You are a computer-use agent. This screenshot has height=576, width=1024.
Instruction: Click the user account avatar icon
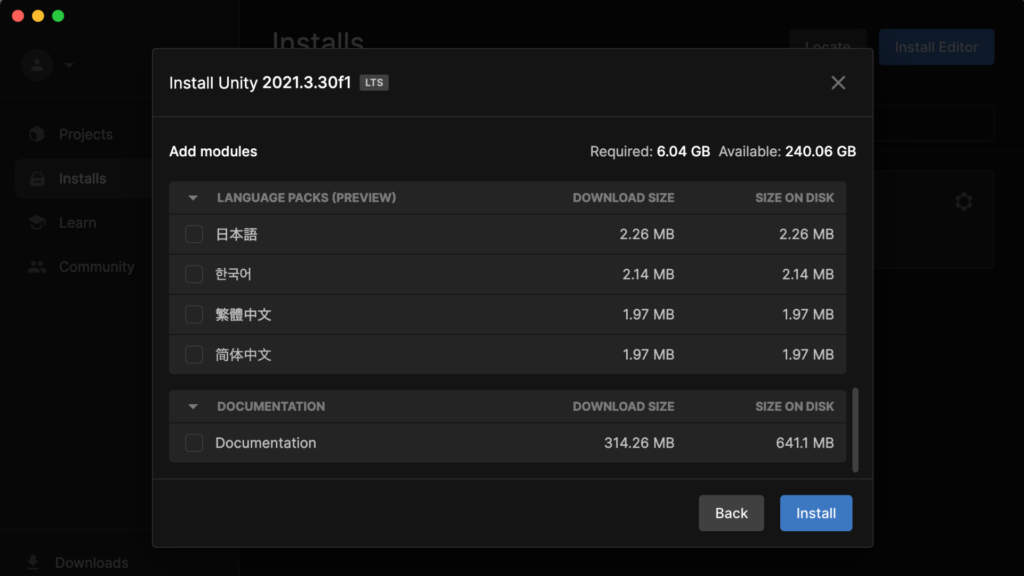coord(37,65)
